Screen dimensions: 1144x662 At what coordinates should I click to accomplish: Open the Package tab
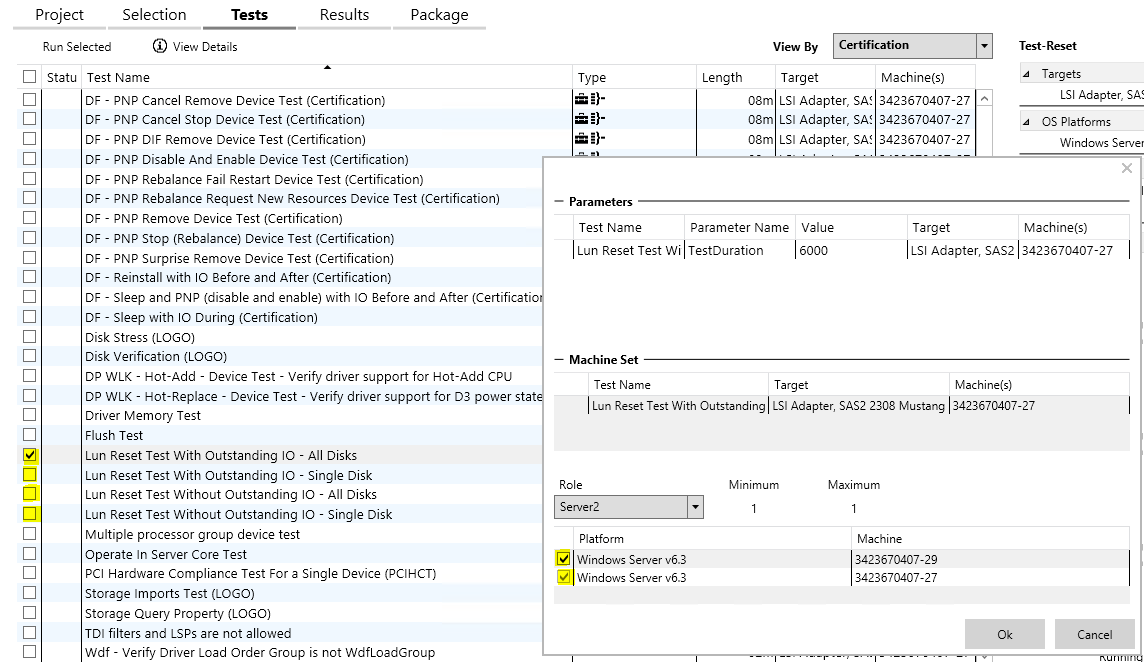[x=439, y=15]
